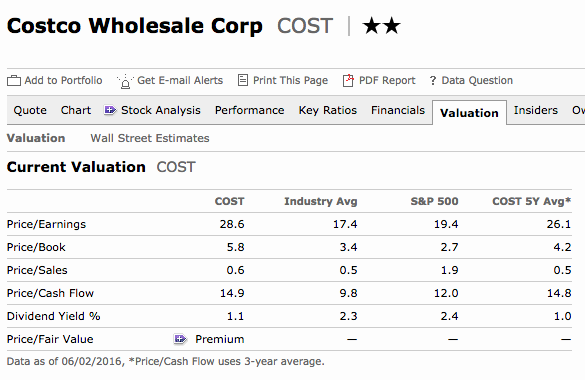Viewport: 585px width, 380px height.
Task: Click the Get E-mail Alerts text link
Action: point(180,81)
